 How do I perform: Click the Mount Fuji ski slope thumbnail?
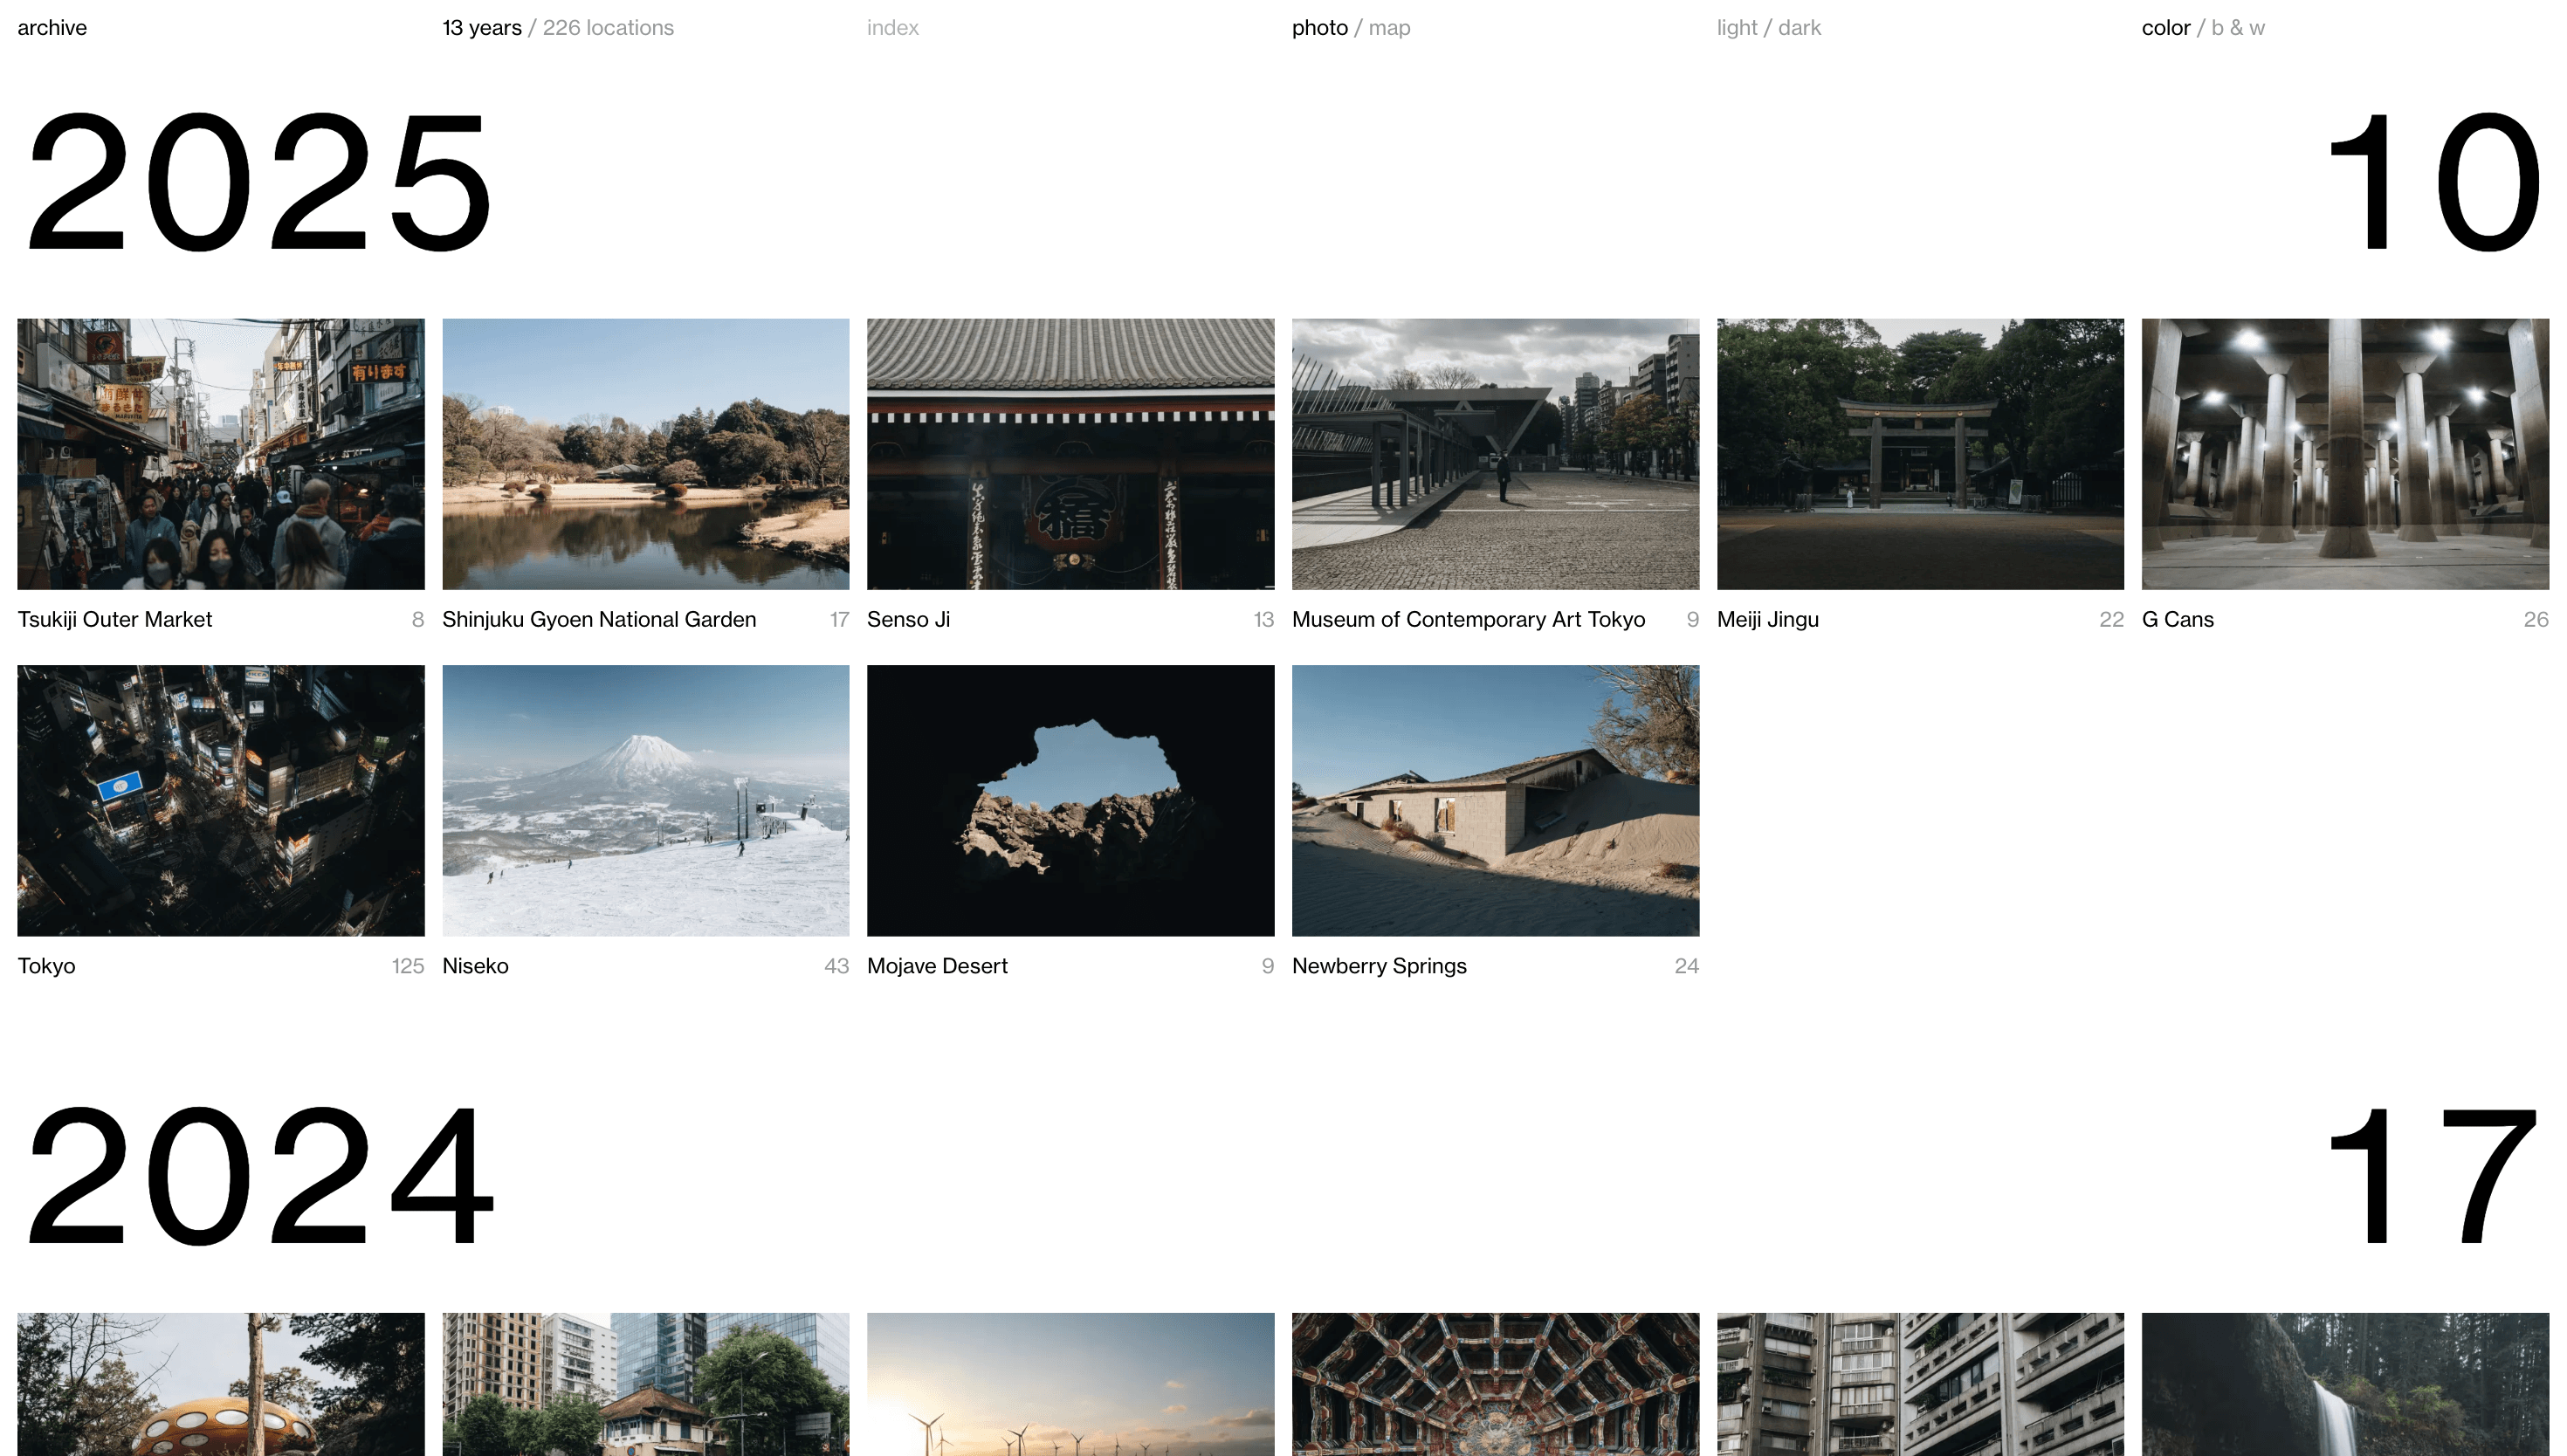(645, 800)
